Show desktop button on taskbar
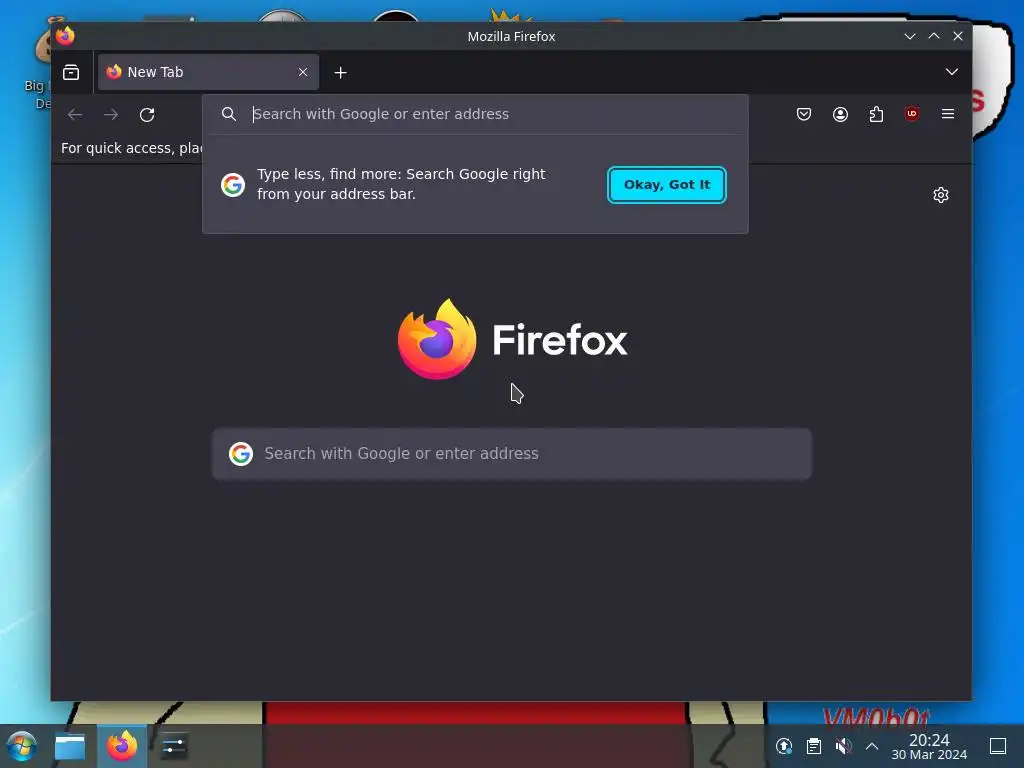This screenshot has width=1024, height=768. tap(998, 746)
